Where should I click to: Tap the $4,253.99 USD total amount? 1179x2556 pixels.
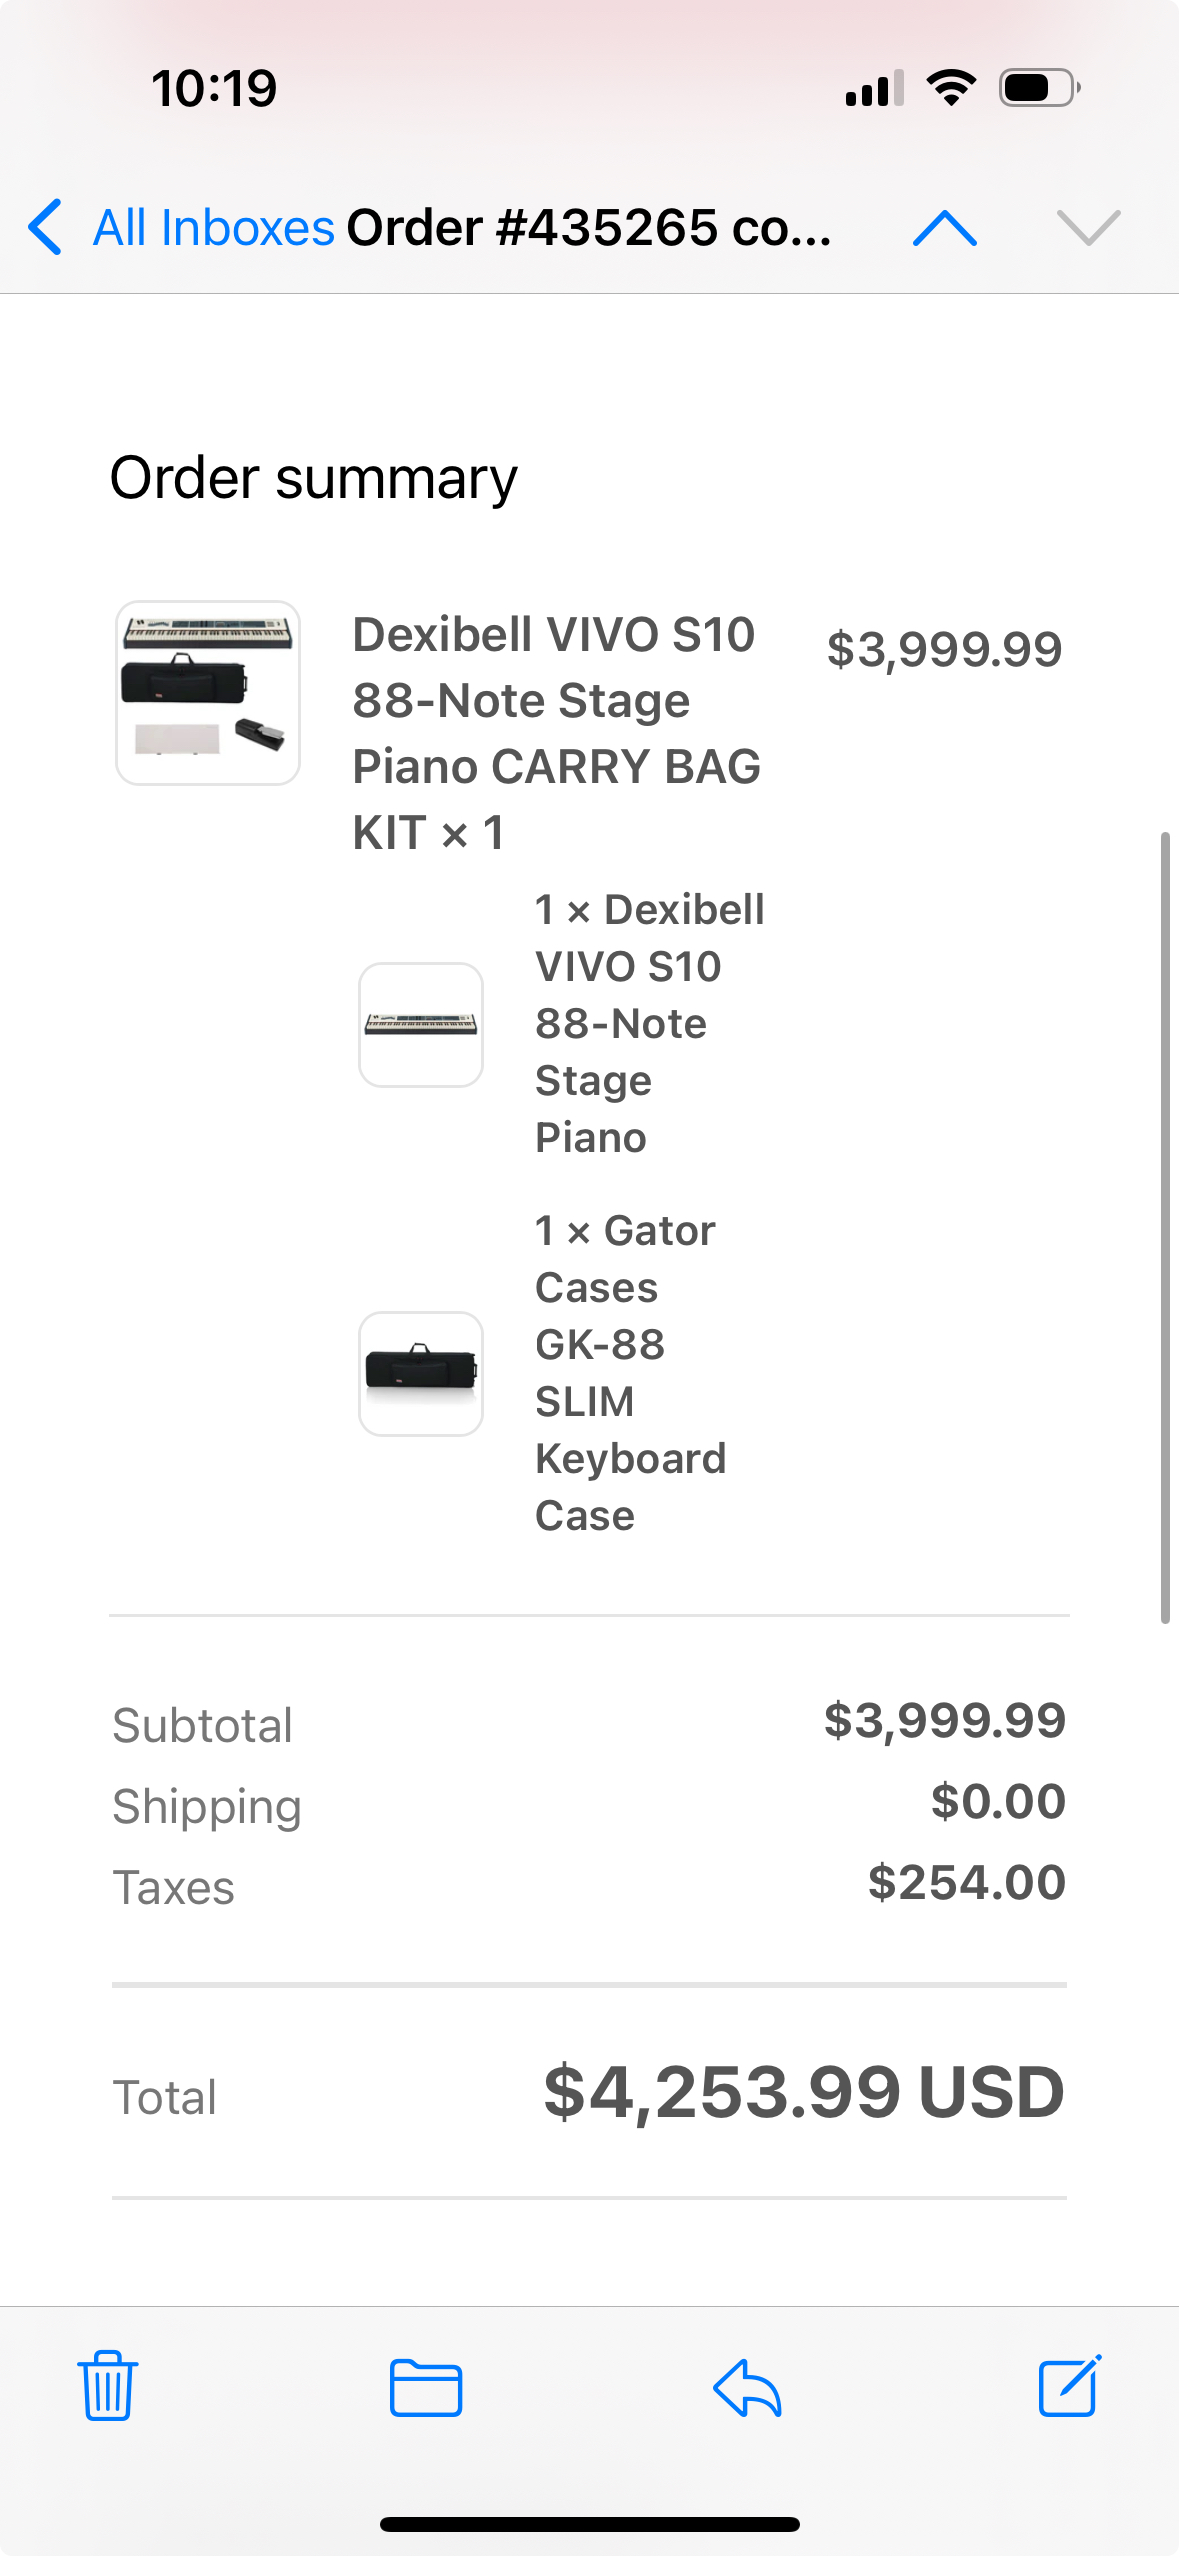tap(803, 2092)
